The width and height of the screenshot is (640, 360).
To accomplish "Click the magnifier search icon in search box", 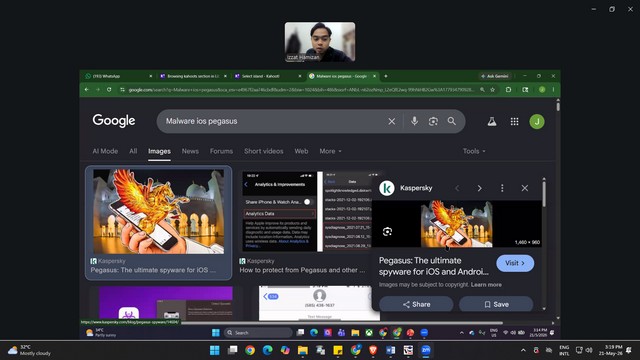I will 451,121.
